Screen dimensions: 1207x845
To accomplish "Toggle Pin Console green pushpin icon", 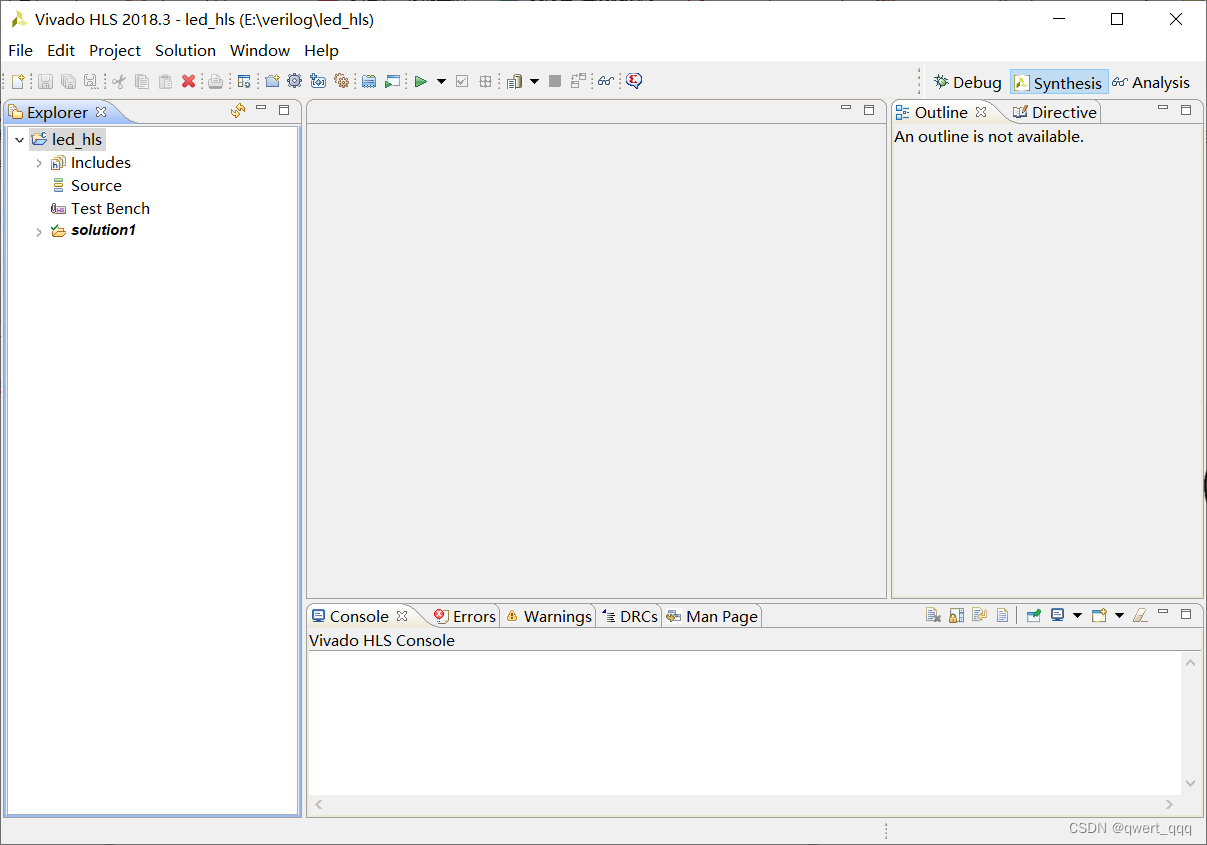I will (1034, 615).
